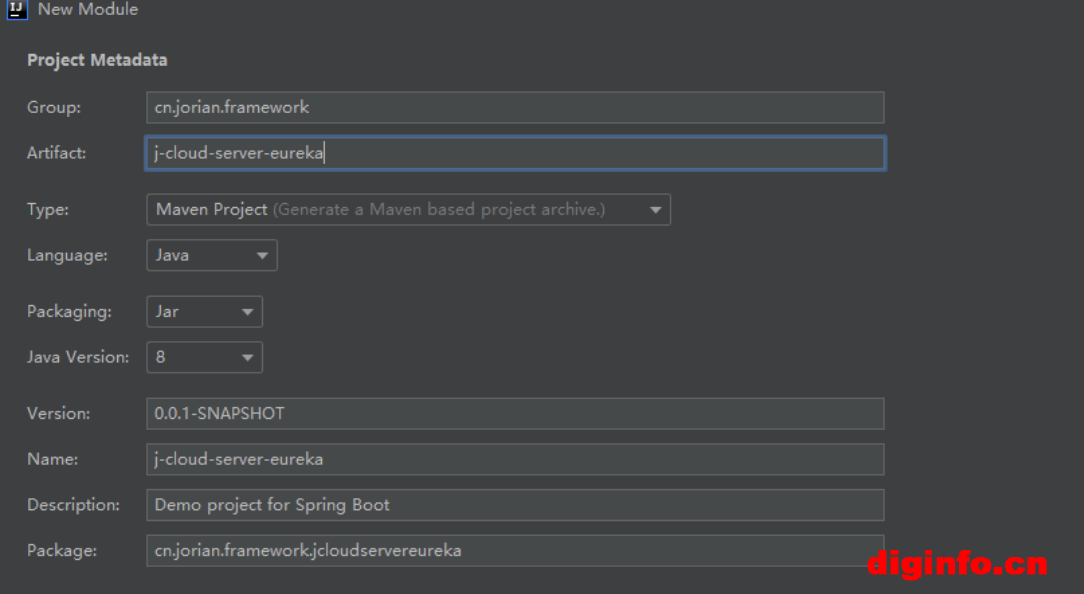Click the Description field for Spring Boot
The width and height of the screenshot is (1084, 594).
pos(514,505)
